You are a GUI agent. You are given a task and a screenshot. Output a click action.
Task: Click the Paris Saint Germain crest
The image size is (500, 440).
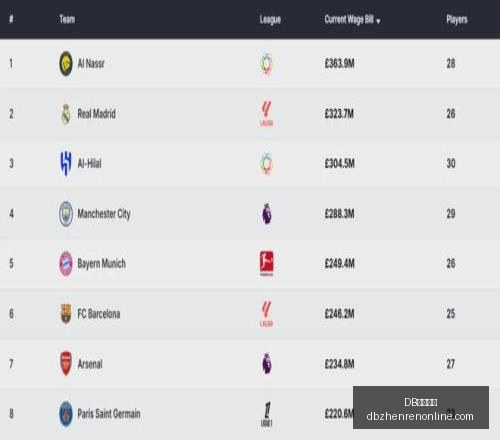(x=66, y=414)
